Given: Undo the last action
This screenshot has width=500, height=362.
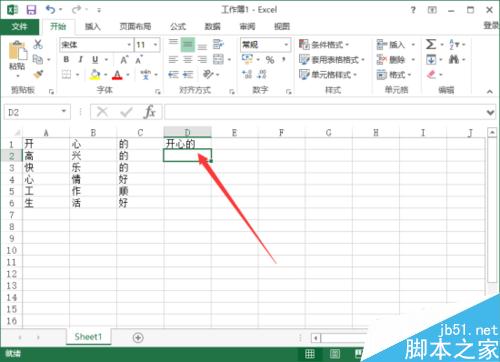Looking at the screenshot, I should coord(51,10).
